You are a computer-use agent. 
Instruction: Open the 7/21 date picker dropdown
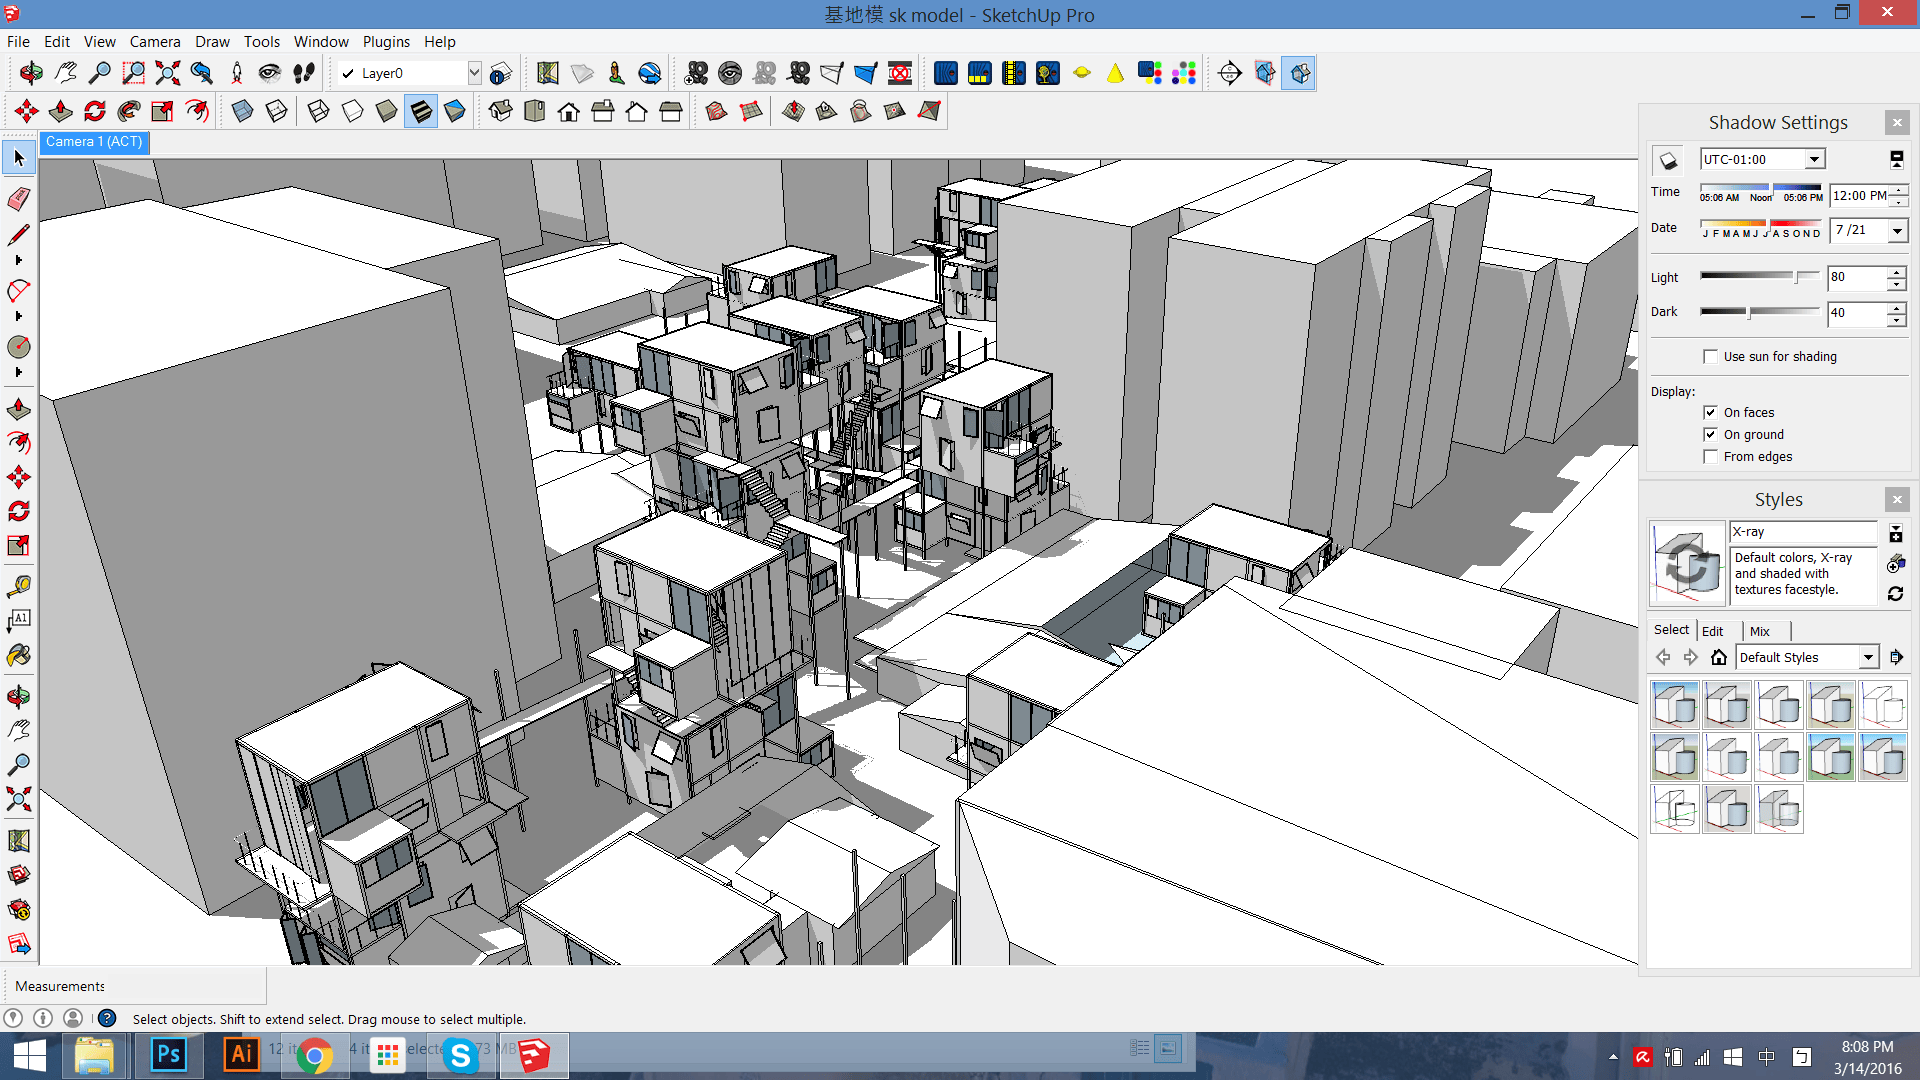pyautogui.click(x=1897, y=231)
